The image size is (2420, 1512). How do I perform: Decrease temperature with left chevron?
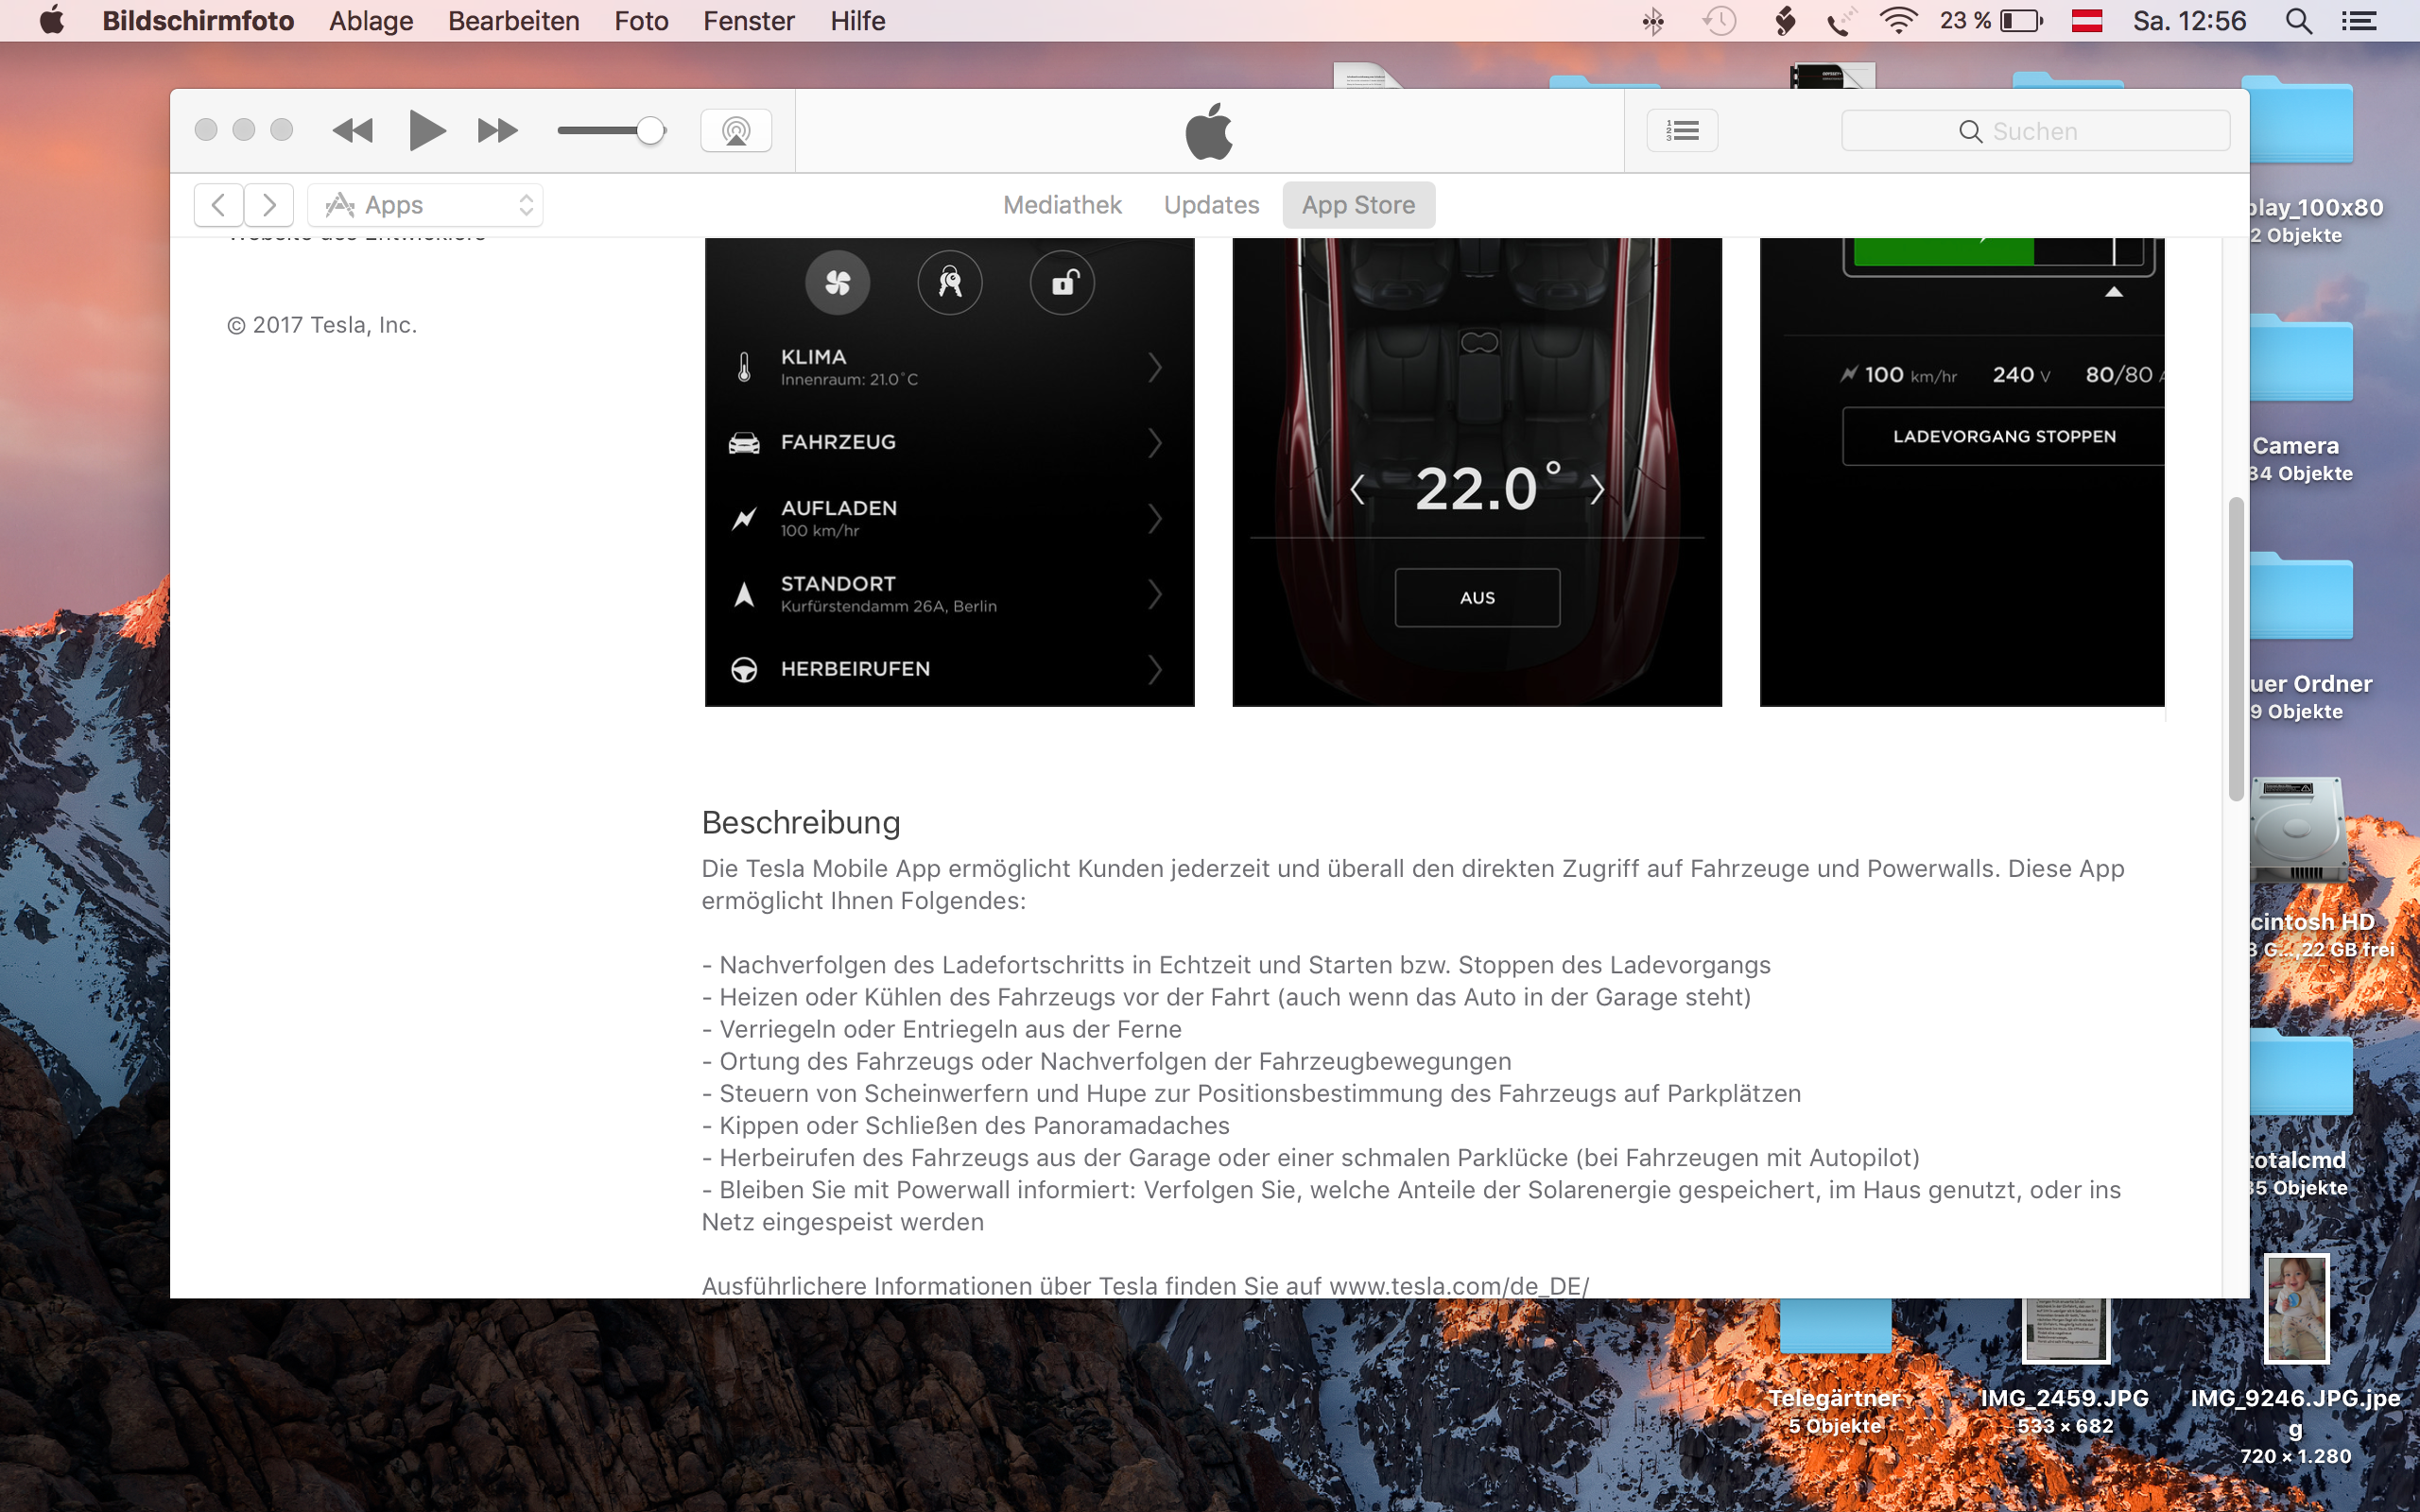click(x=1357, y=490)
